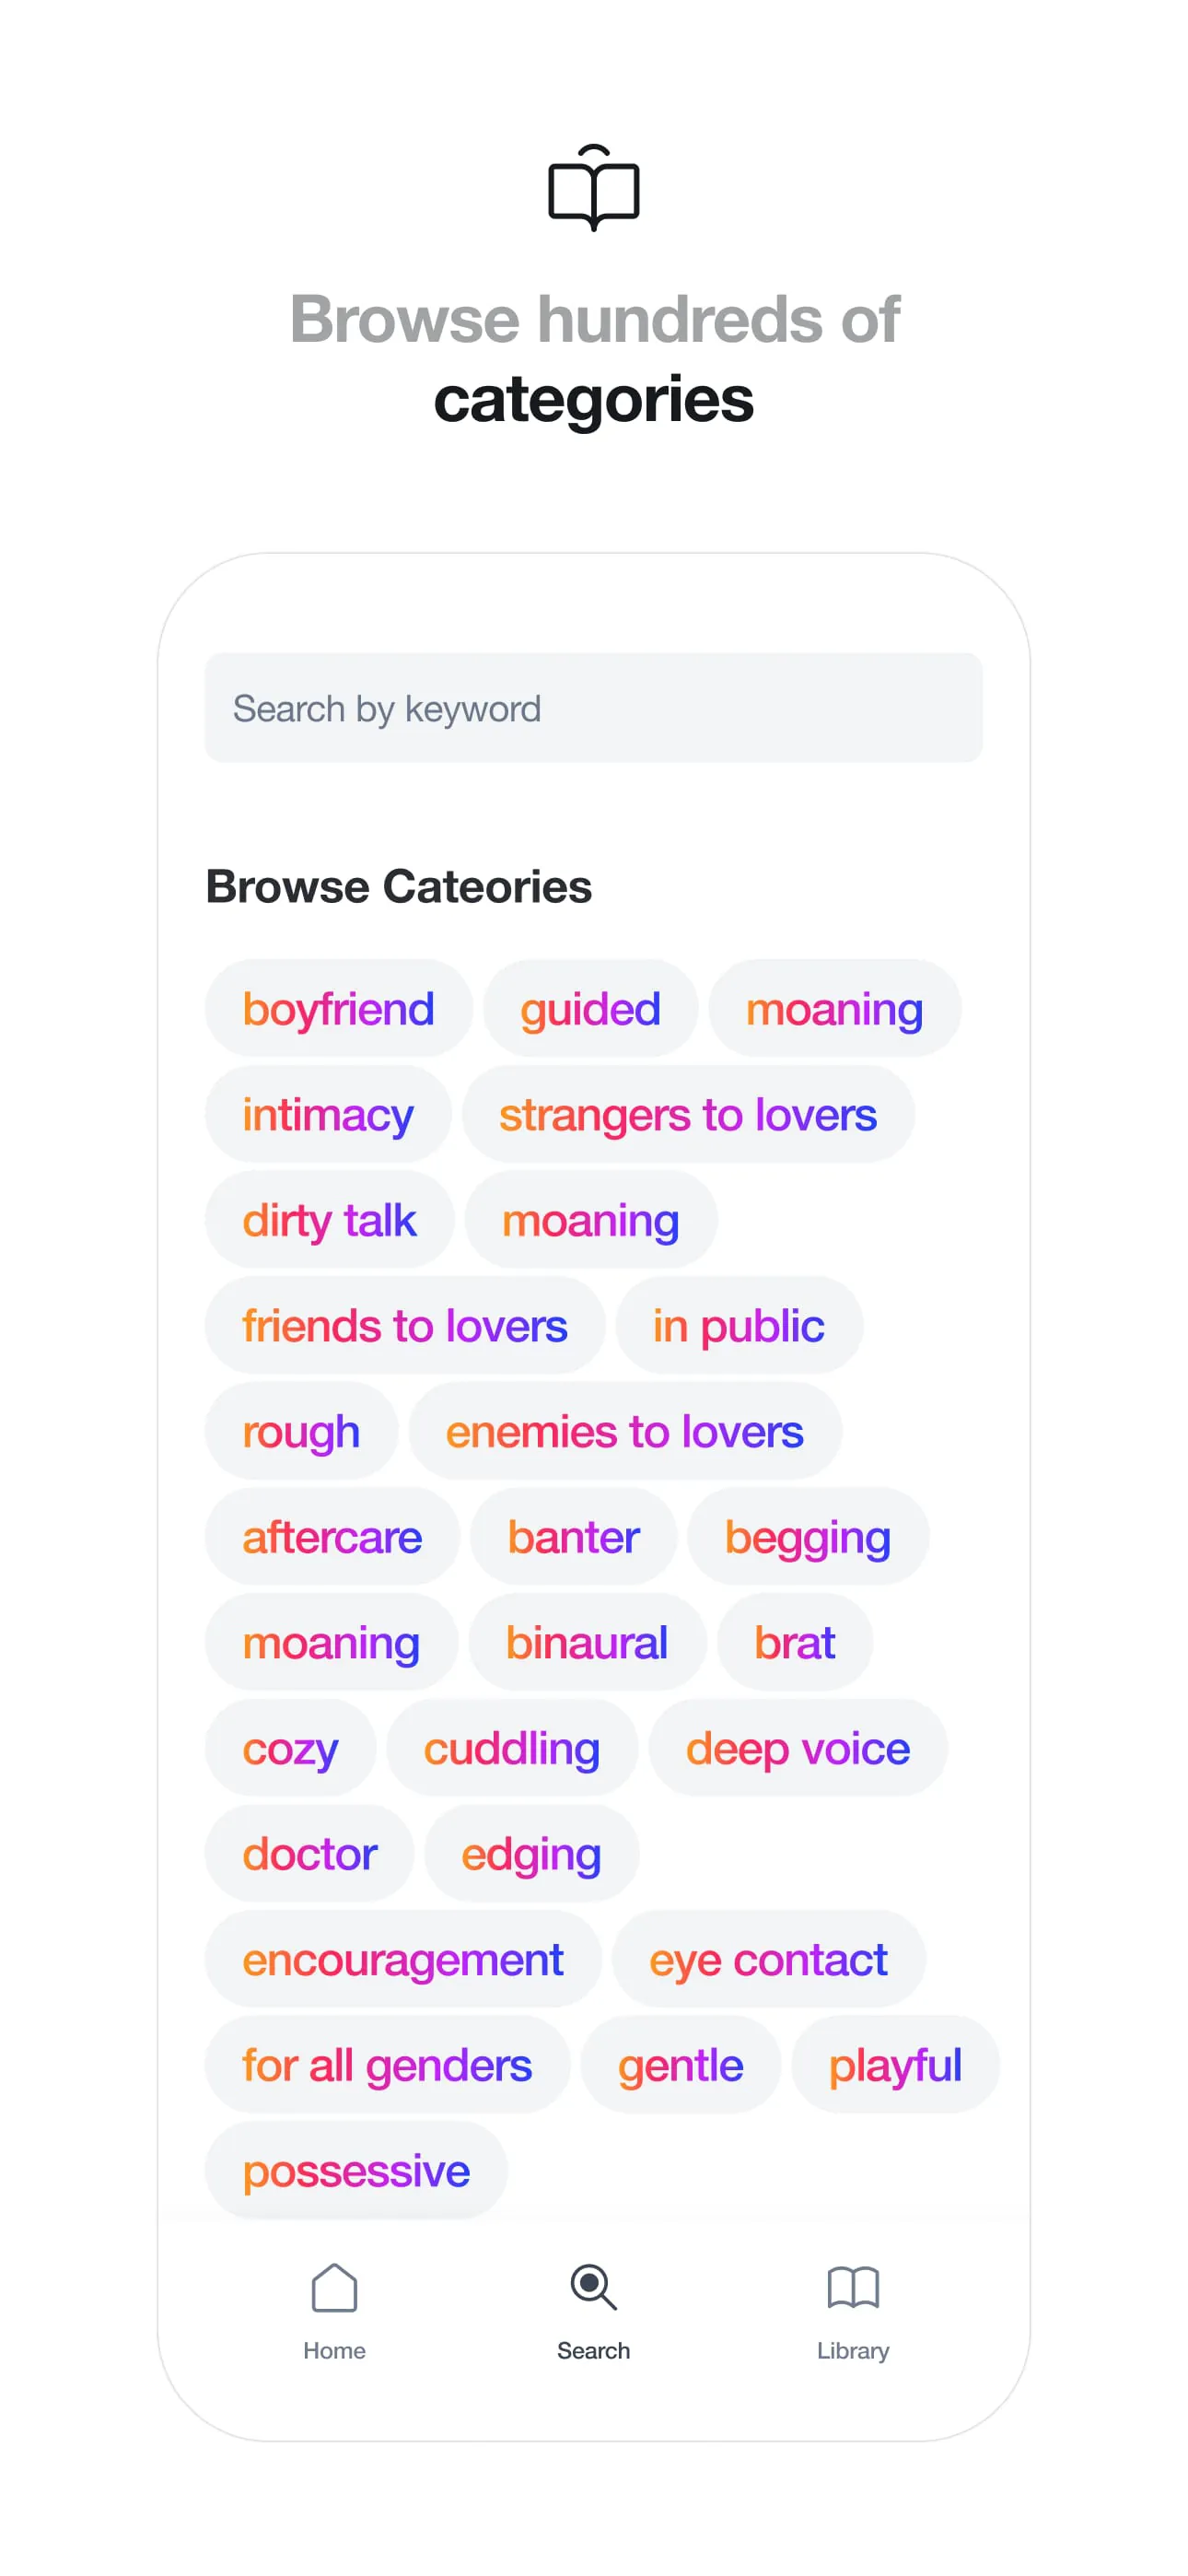This screenshot has height=2576, width=1188.
Task: Click the rough category chip
Action: click(x=301, y=1432)
